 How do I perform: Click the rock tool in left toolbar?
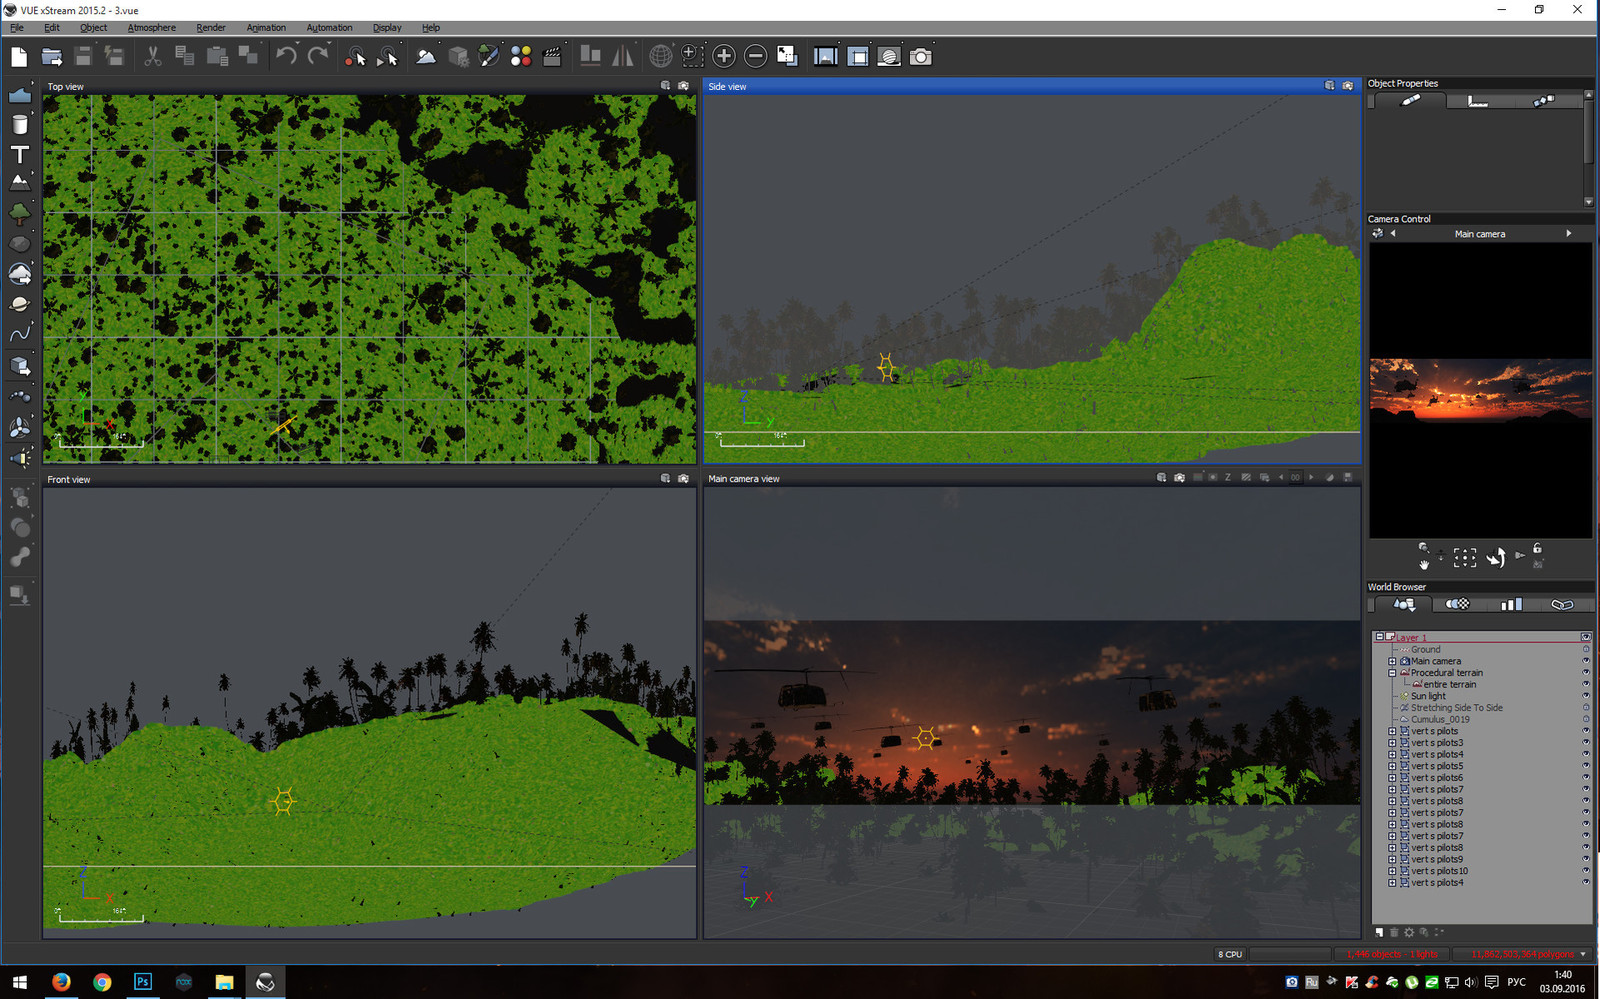point(20,244)
